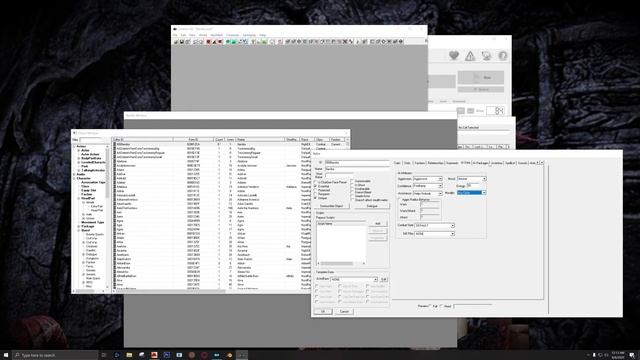Collapse the Character category in Object Window tree
Viewport: 640px width, 360px height.
click(75, 178)
